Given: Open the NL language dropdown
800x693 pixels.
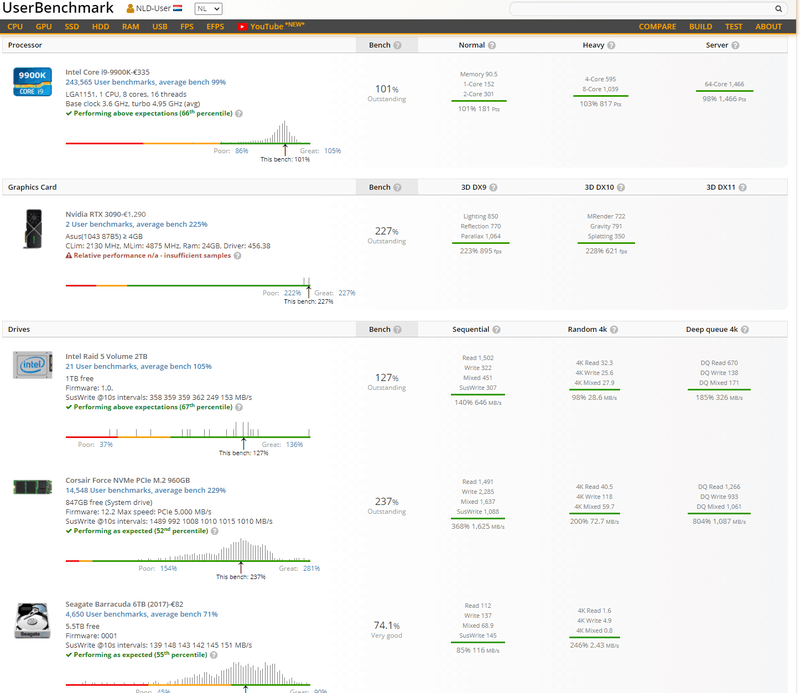Looking at the screenshot, I should tap(208, 9).
